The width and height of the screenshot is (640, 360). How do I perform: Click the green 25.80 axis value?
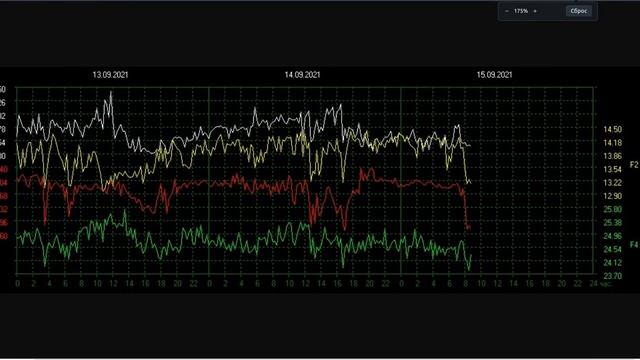point(613,209)
